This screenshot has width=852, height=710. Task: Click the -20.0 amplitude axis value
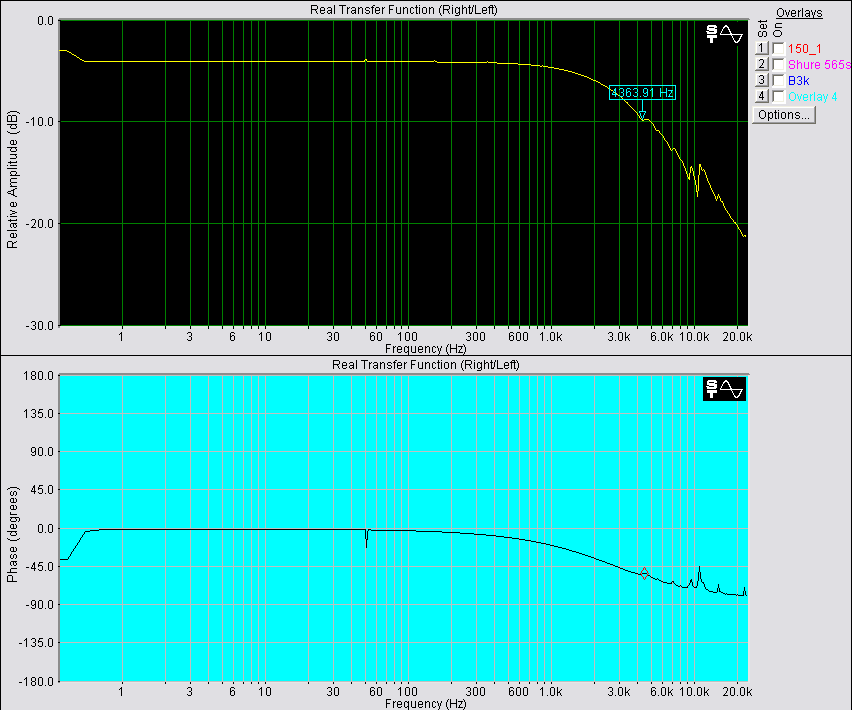(x=39, y=224)
